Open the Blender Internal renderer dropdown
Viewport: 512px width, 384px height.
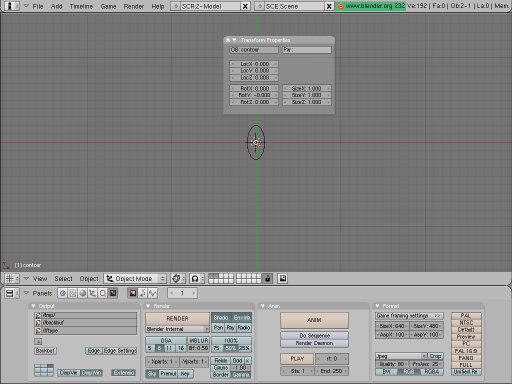tap(177, 329)
